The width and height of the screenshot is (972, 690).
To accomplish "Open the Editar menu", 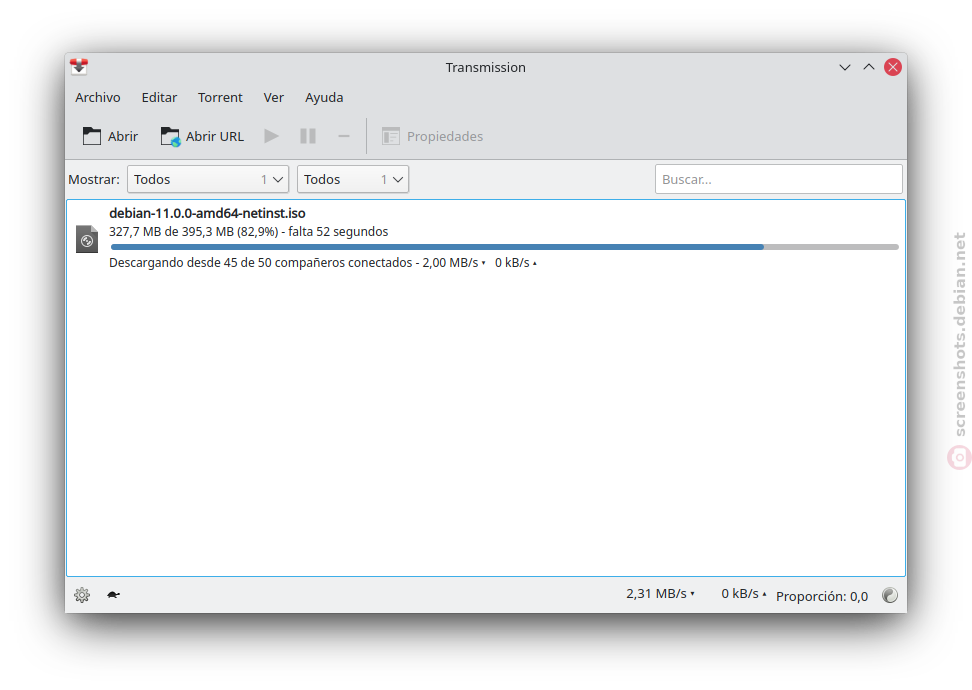I will click(159, 97).
